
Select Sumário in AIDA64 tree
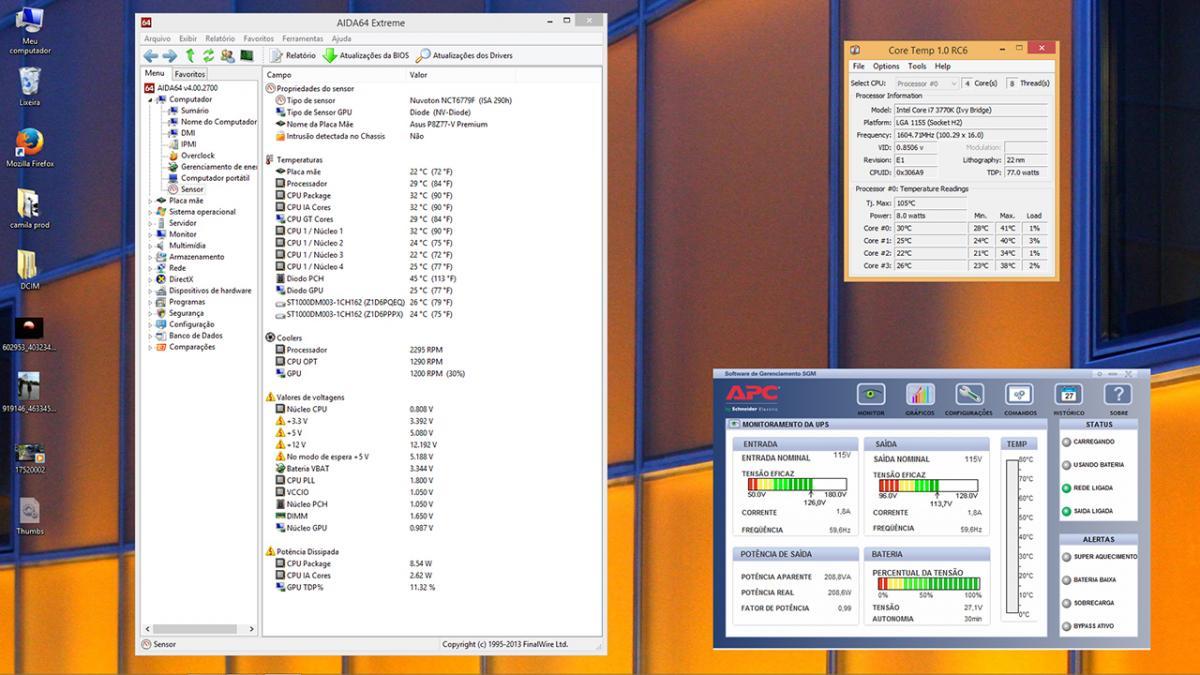(195, 111)
